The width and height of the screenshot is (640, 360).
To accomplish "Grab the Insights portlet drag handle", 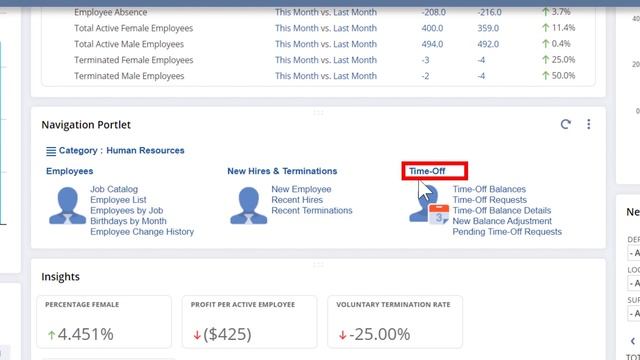I will [x=318, y=265].
